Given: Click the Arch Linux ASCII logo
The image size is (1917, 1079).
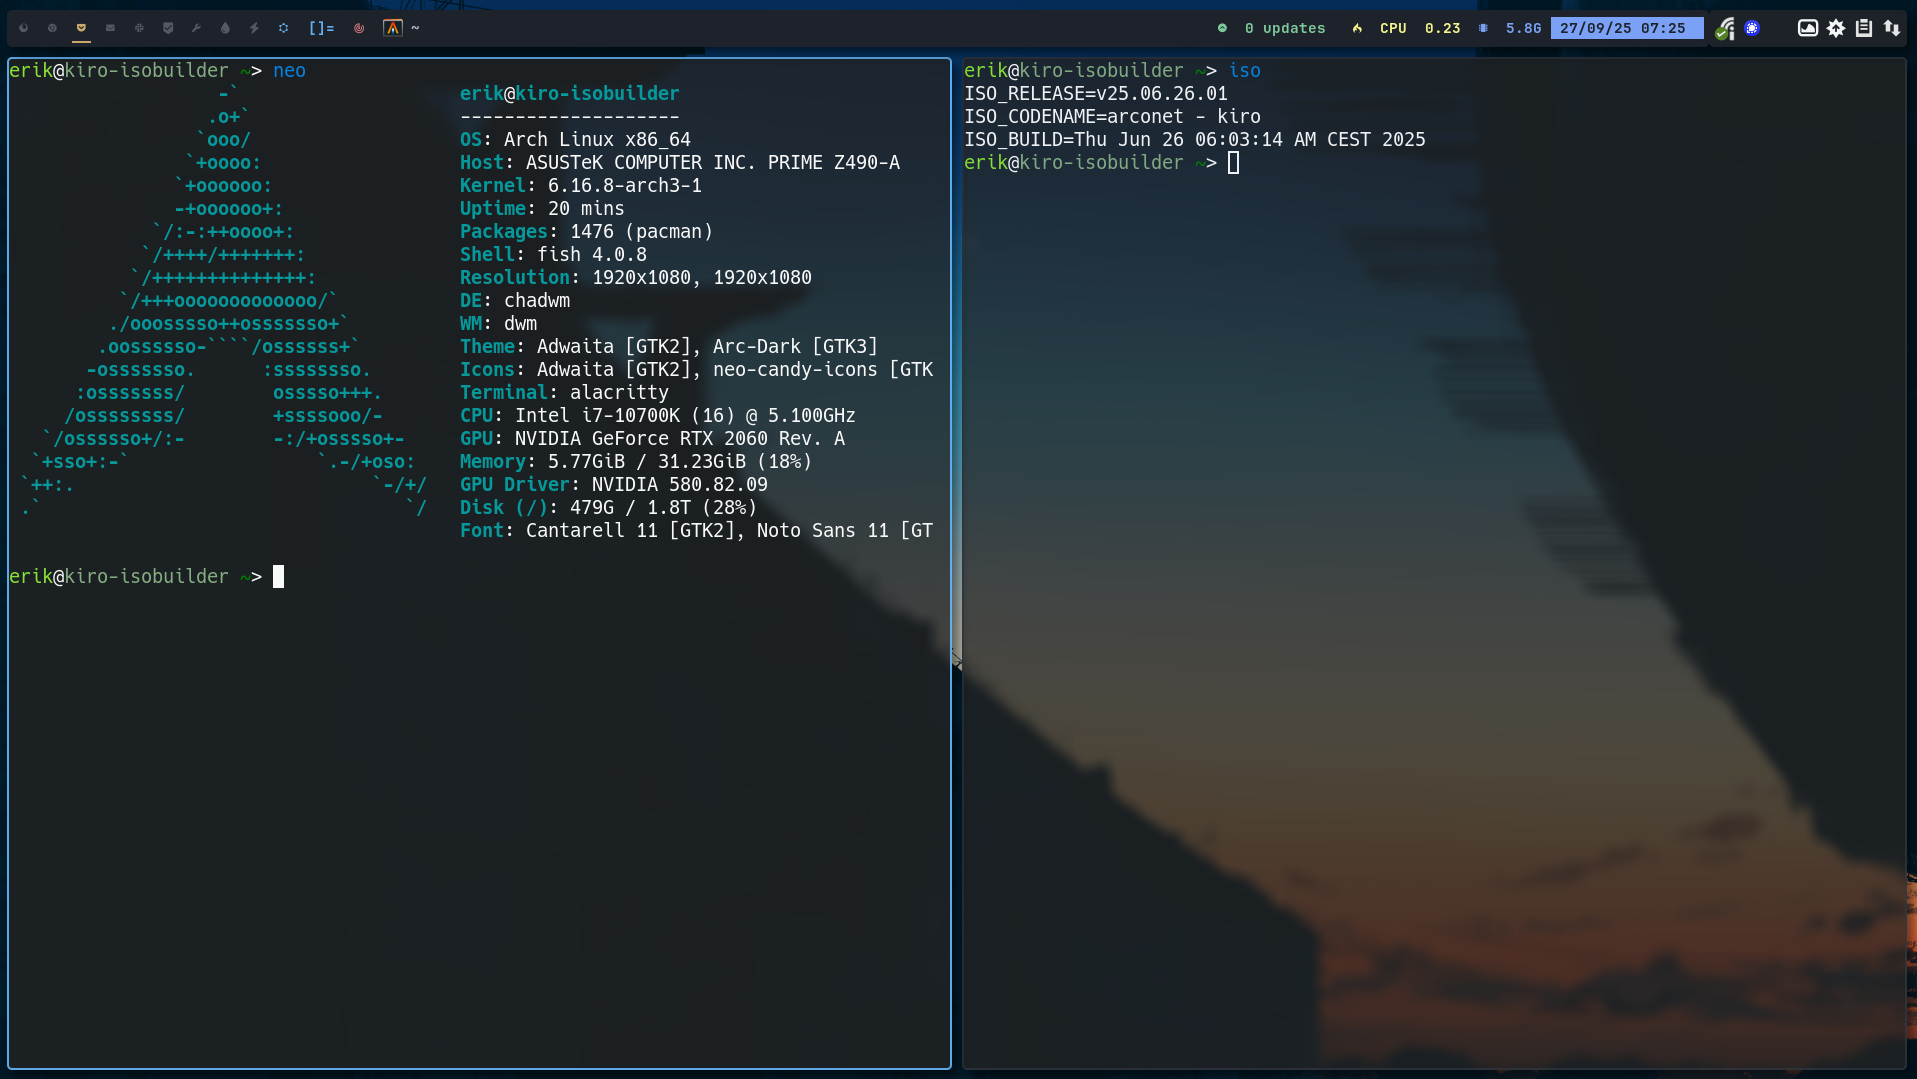Looking at the screenshot, I should pos(224,300).
